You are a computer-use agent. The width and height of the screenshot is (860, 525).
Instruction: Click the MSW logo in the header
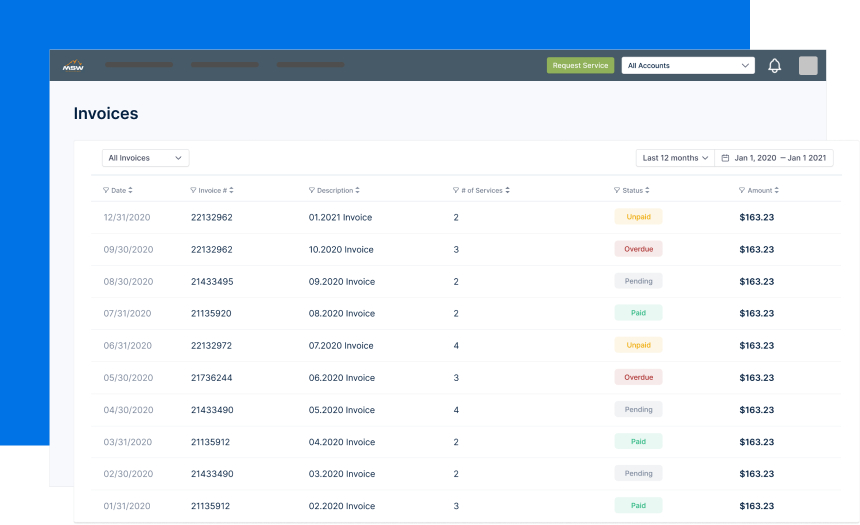(x=73, y=65)
